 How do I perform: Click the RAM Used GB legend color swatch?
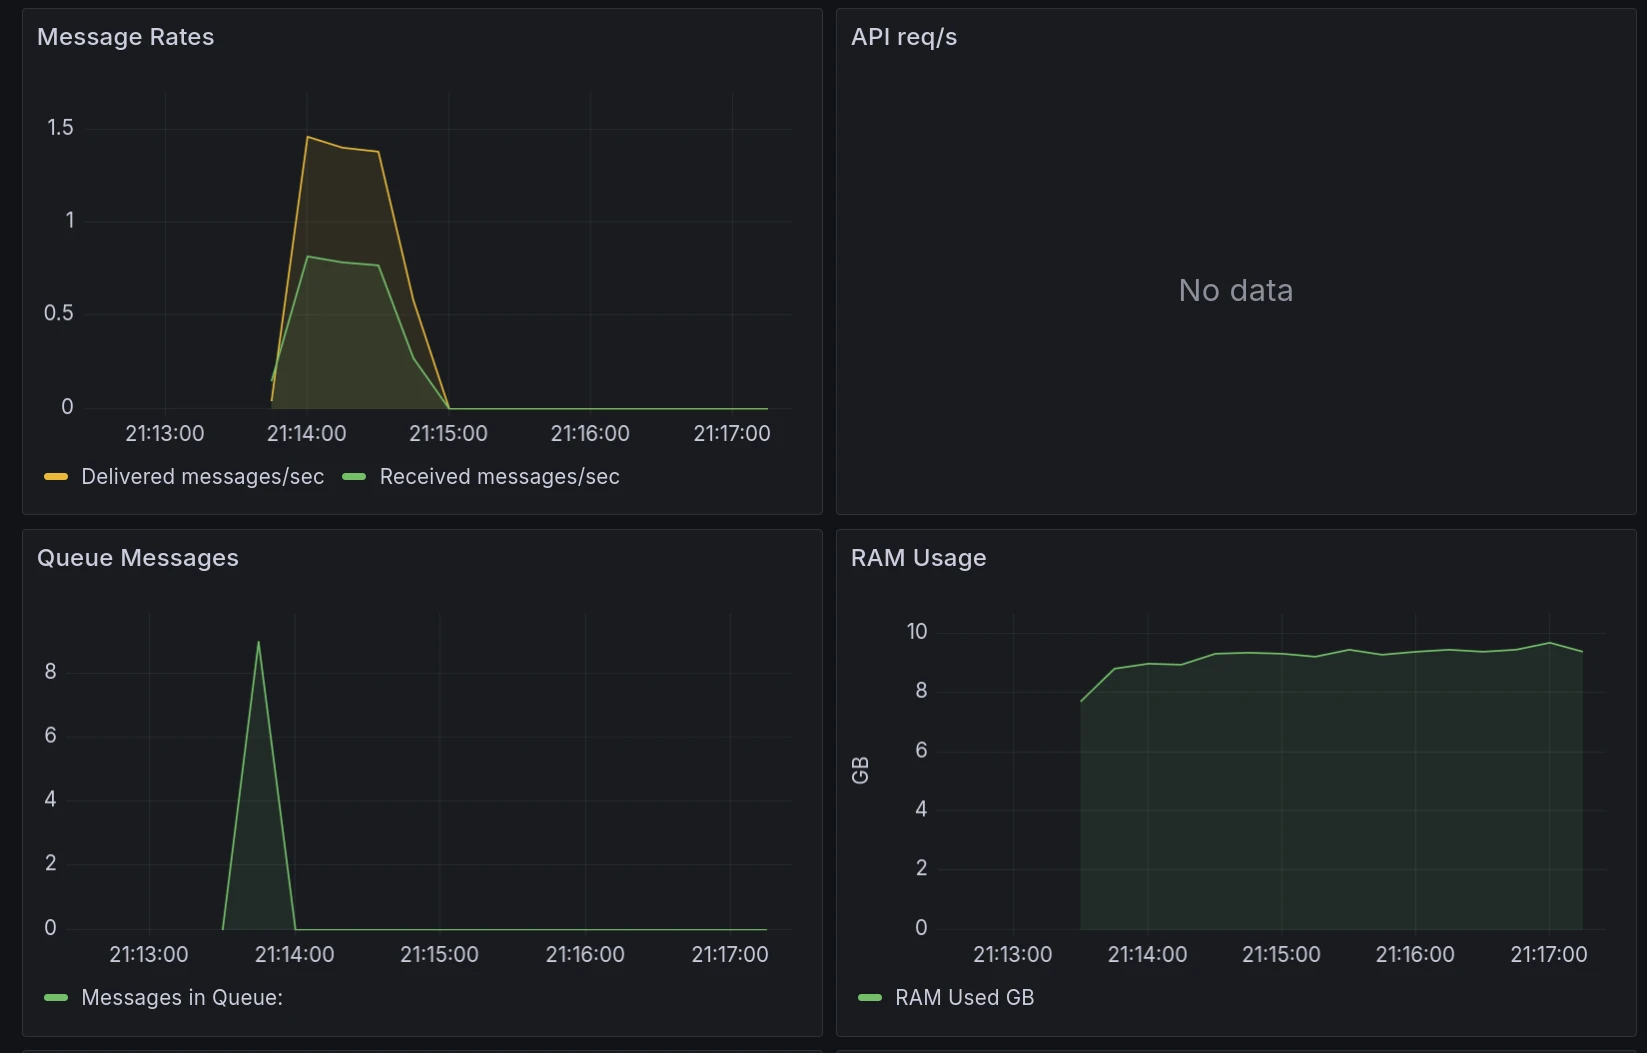pyautogui.click(x=870, y=998)
